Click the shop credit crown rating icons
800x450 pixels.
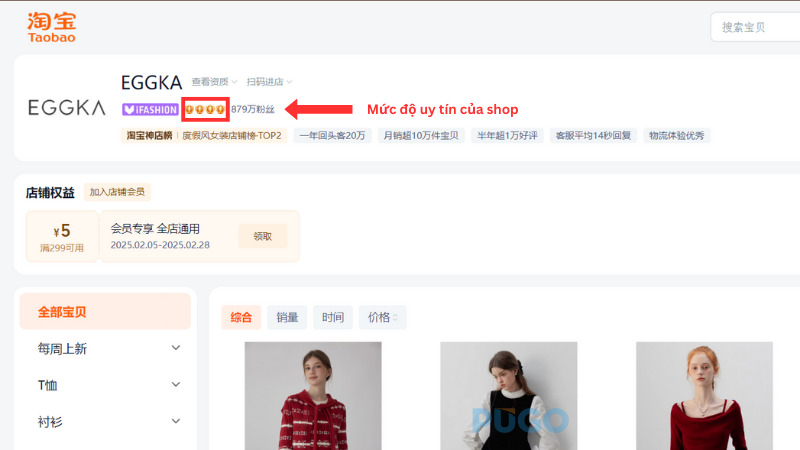pyautogui.click(x=205, y=109)
